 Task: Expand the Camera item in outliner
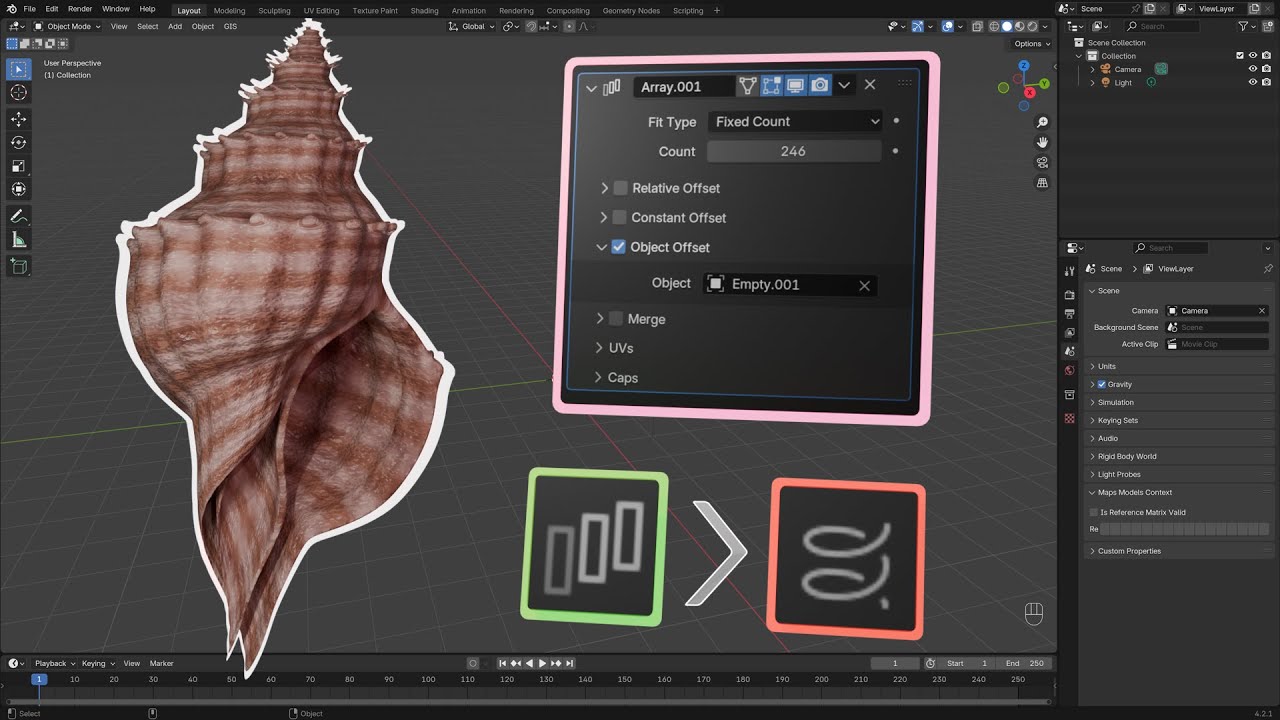click(x=1093, y=69)
